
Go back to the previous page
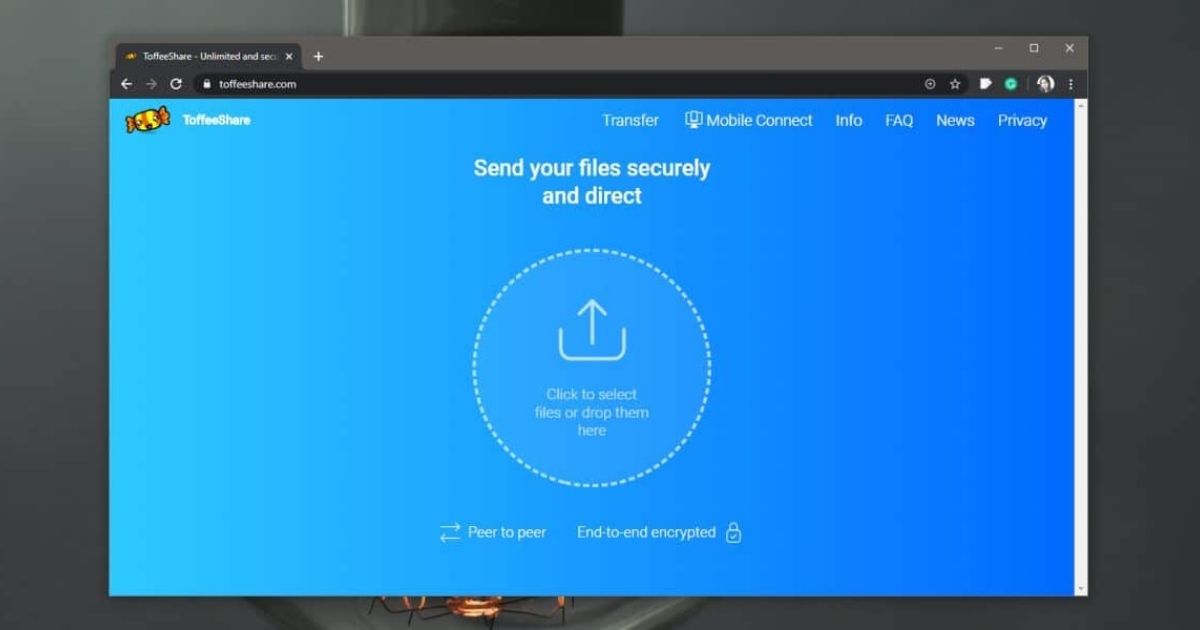click(x=126, y=84)
